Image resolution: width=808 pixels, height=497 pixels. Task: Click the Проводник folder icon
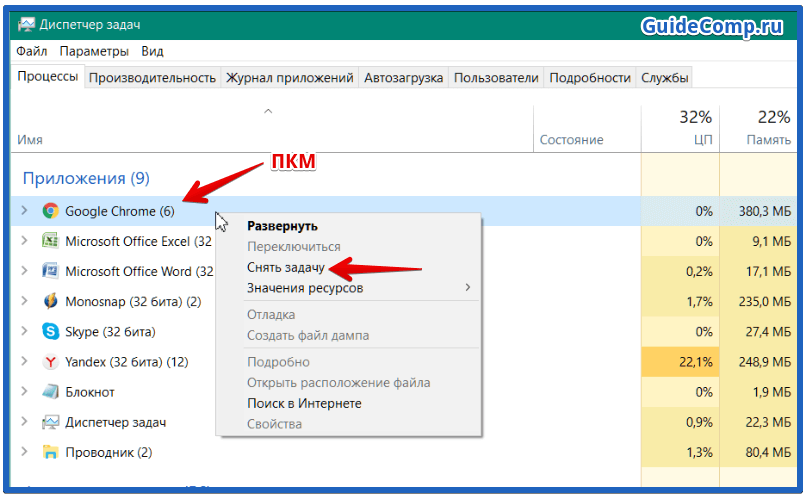pyautogui.click(x=50, y=452)
